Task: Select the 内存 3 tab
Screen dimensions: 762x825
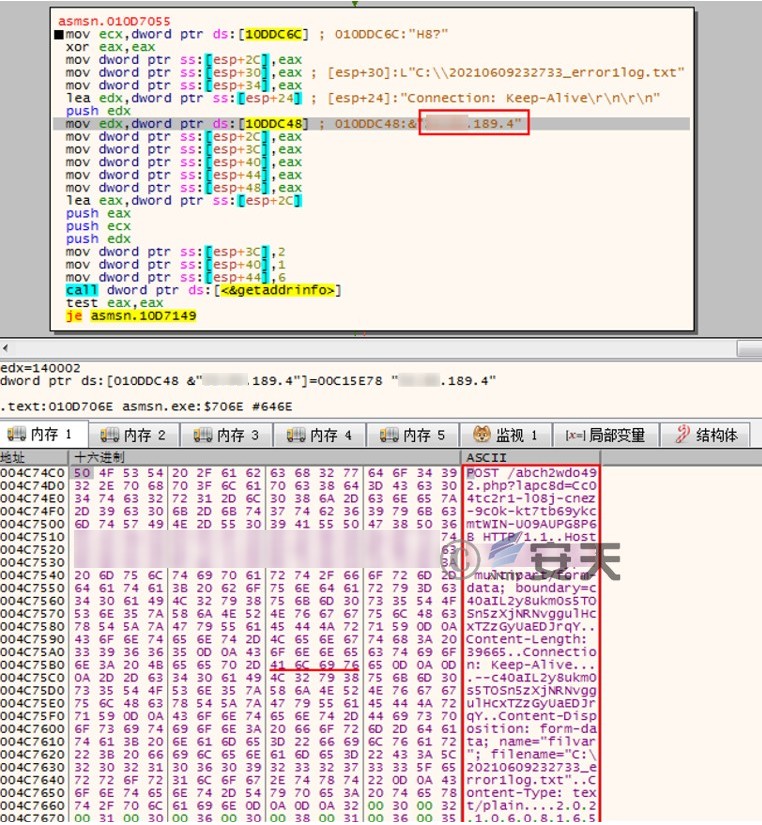Action: pos(227,435)
